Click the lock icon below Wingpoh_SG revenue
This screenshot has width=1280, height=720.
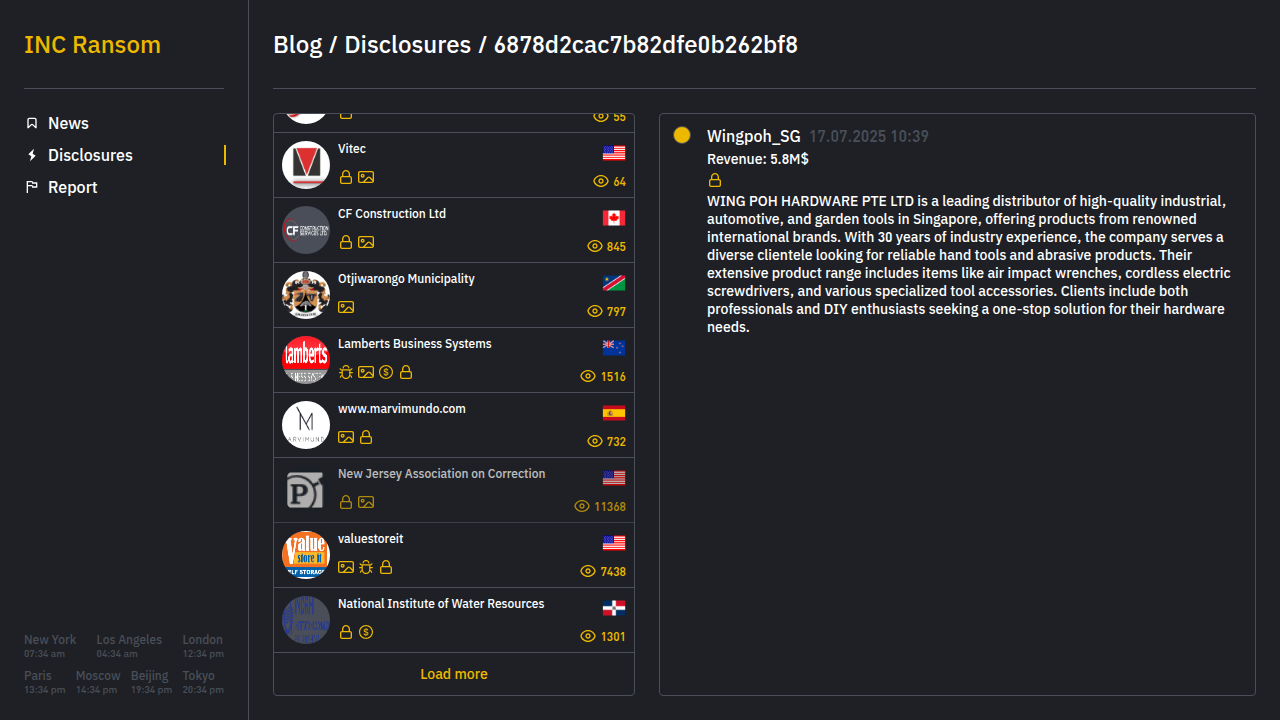[x=715, y=181]
